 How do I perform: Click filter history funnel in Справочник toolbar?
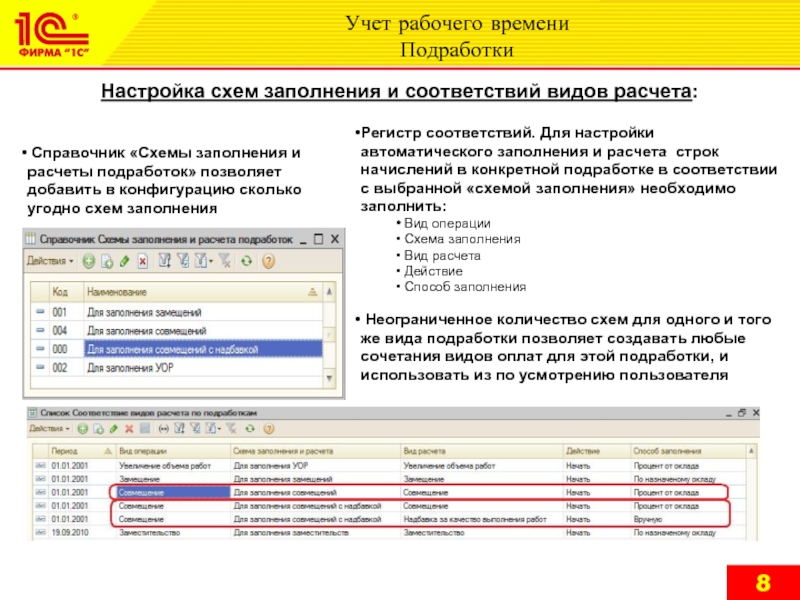pyautogui.click(x=201, y=261)
